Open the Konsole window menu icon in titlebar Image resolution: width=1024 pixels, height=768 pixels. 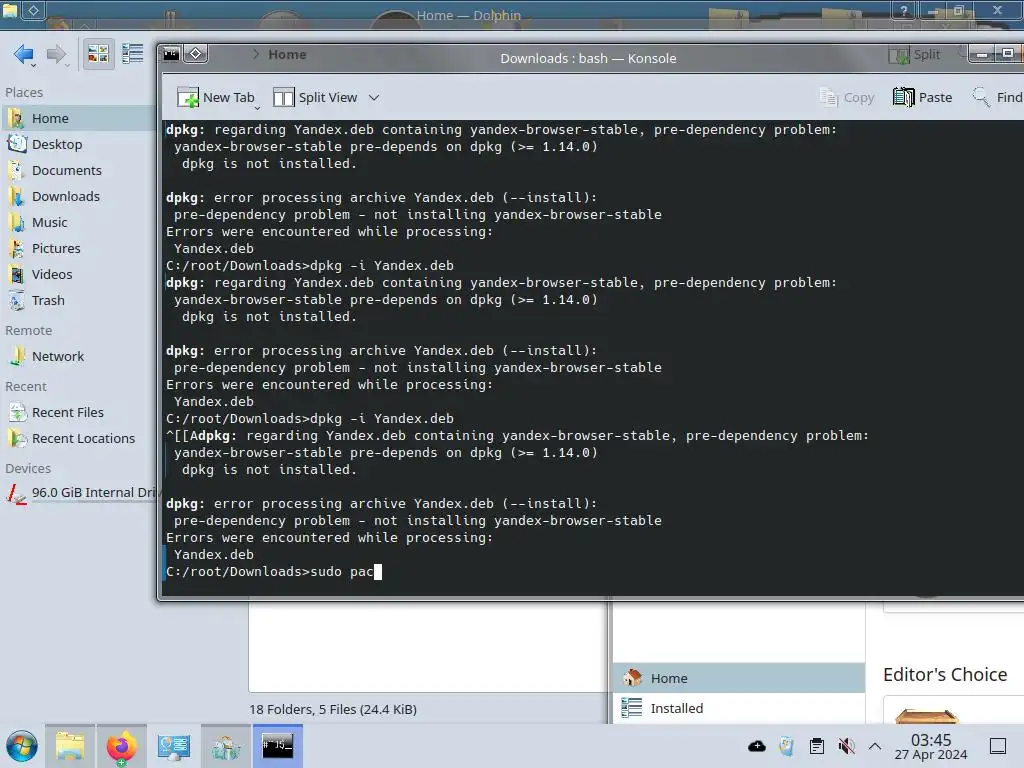pyautogui.click(x=172, y=54)
